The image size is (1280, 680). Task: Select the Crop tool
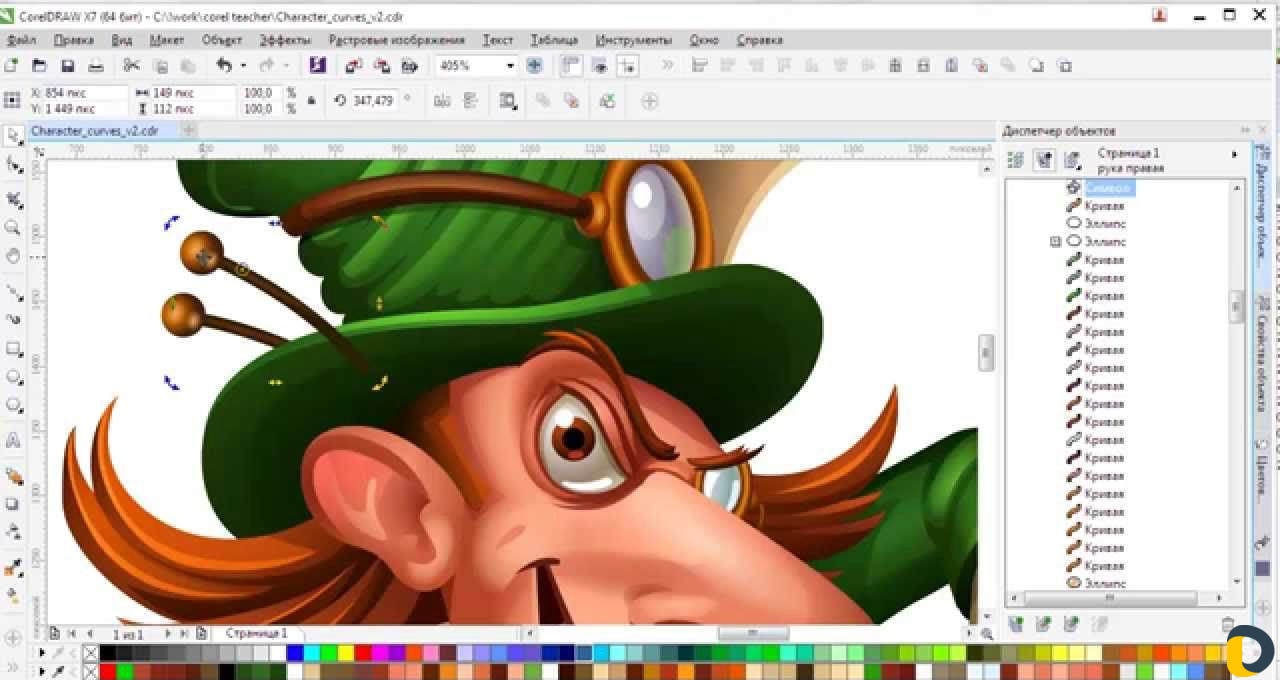[13, 200]
